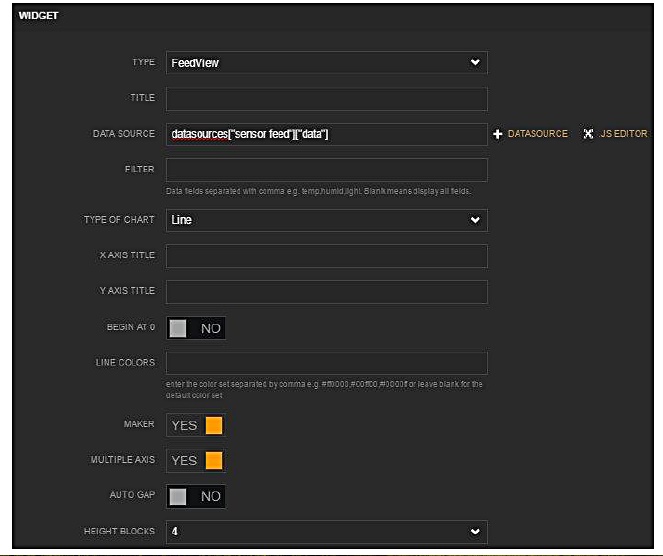The height and width of the screenshot is (556, 663).
Task: Click the LINE COLORS input box
Action: [326, 363]
